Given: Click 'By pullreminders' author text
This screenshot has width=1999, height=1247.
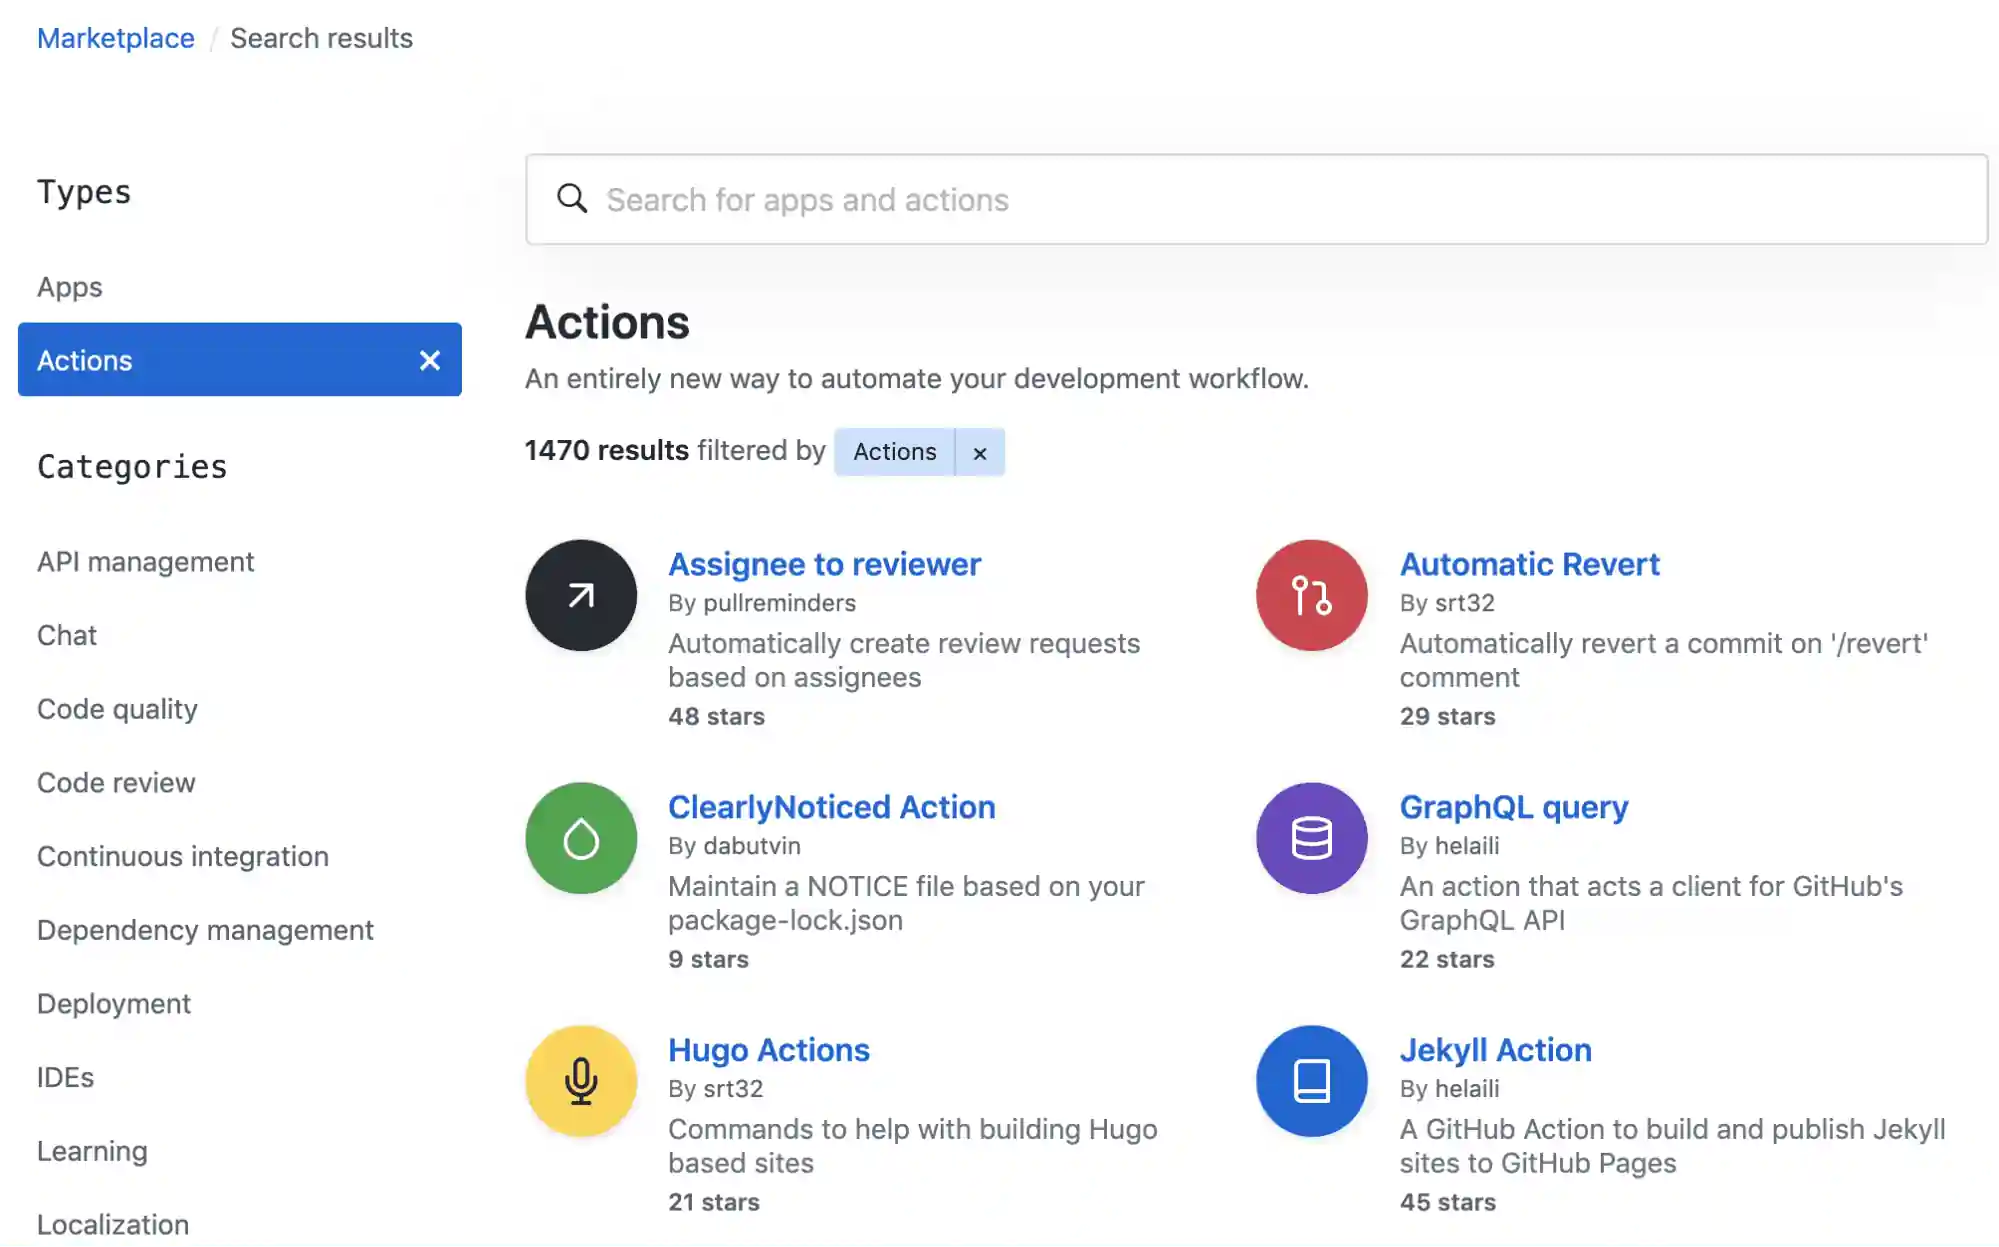Looking at the screenshot, I should tap(762, 603).
